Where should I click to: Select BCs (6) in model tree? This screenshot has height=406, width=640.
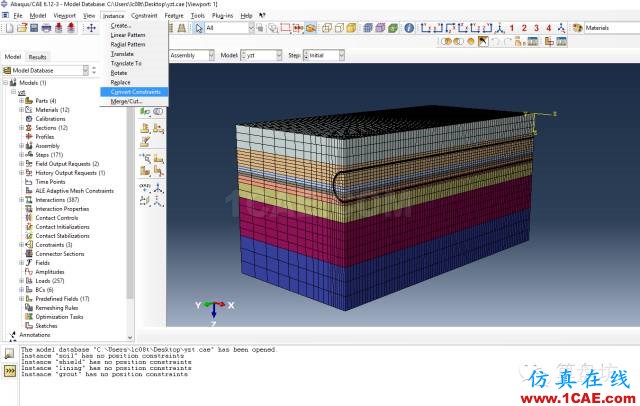click(x=44, y=290)
